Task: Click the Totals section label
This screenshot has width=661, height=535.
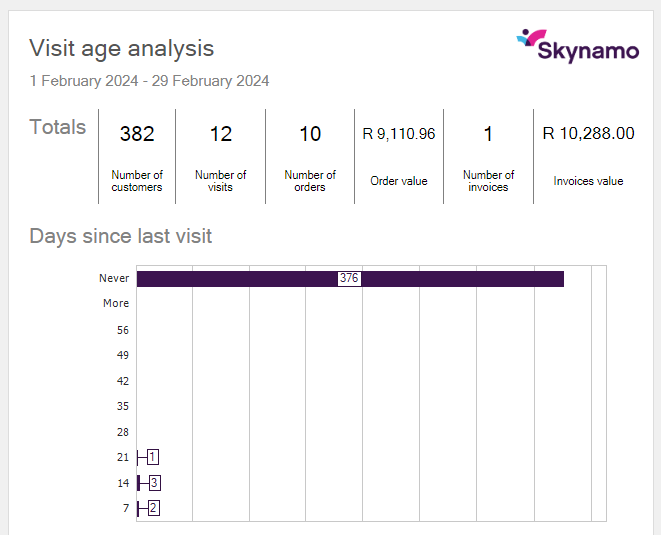Action: pos(57,127)
